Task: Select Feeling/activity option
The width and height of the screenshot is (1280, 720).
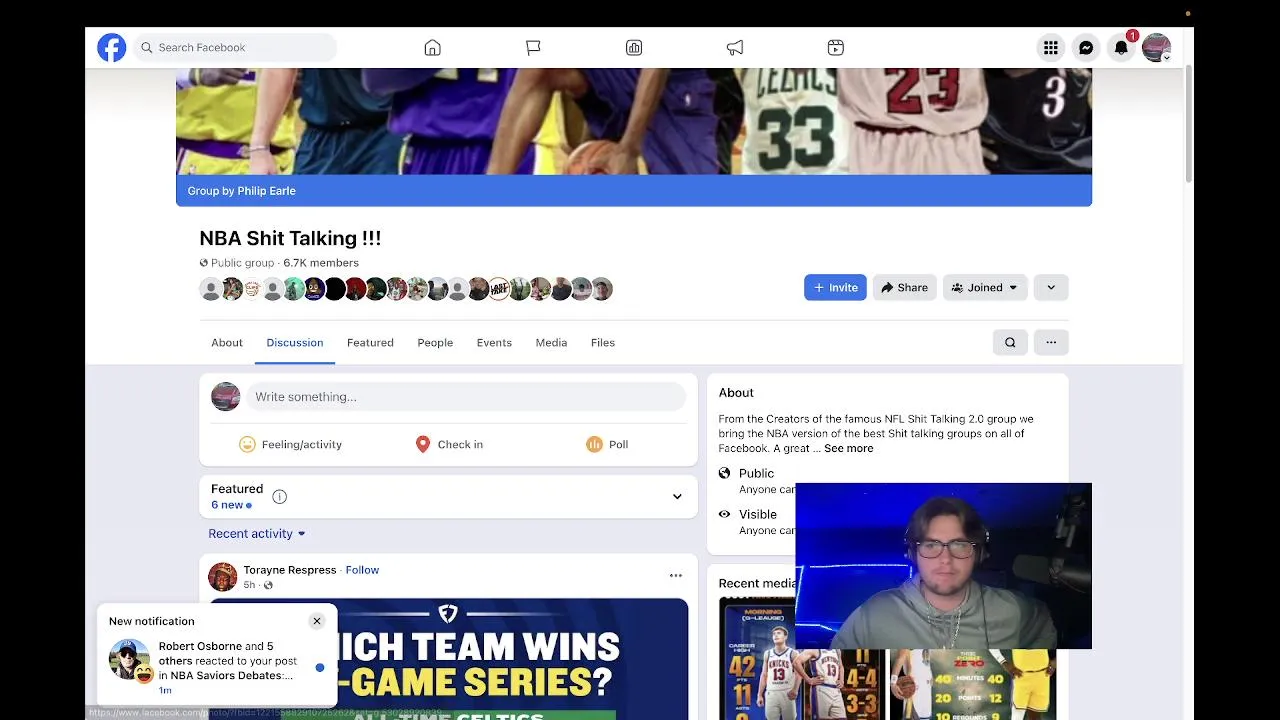Action: [291, 444]
